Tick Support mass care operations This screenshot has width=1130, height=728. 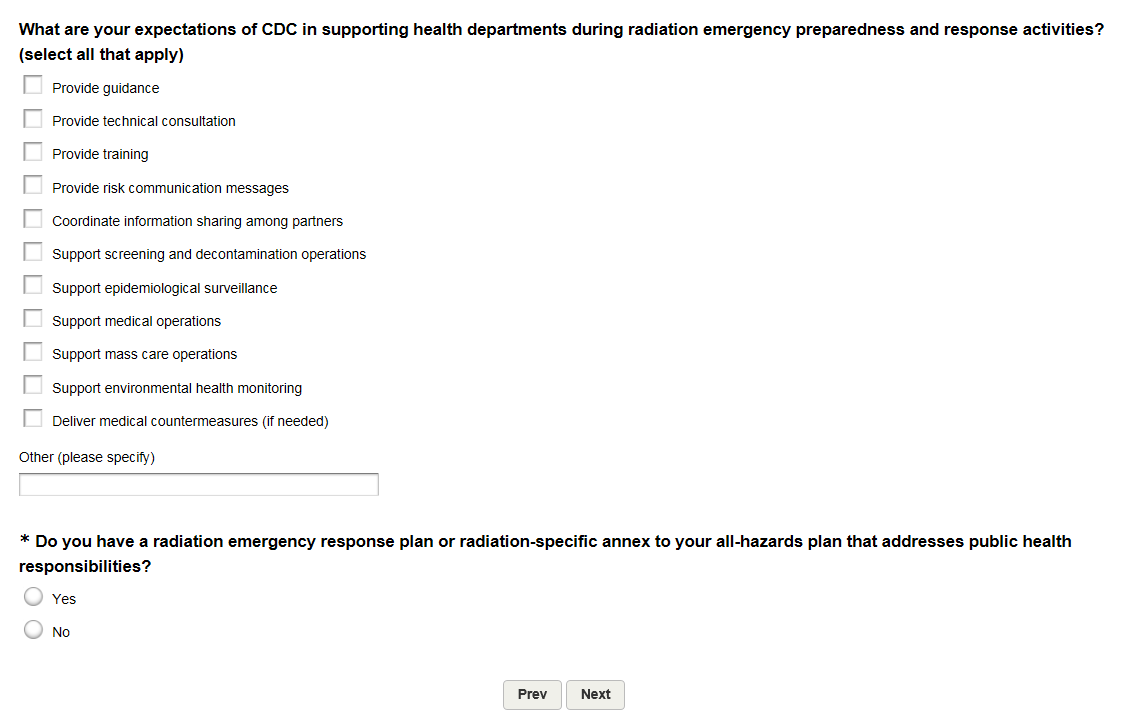[x=33, y=353]
